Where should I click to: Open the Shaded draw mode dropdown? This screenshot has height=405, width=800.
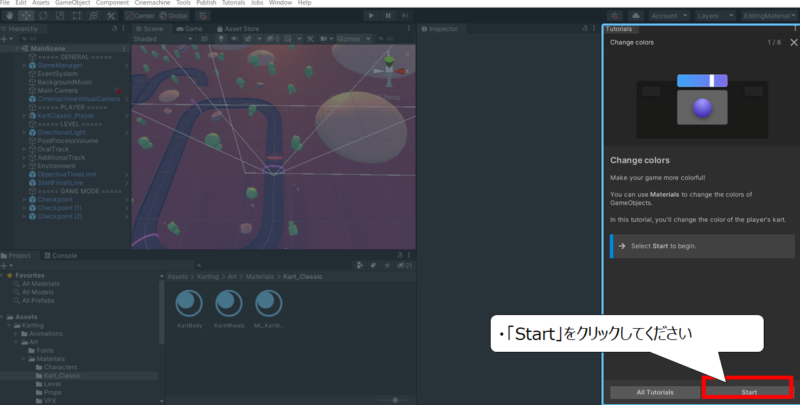(x=163, y=39)
